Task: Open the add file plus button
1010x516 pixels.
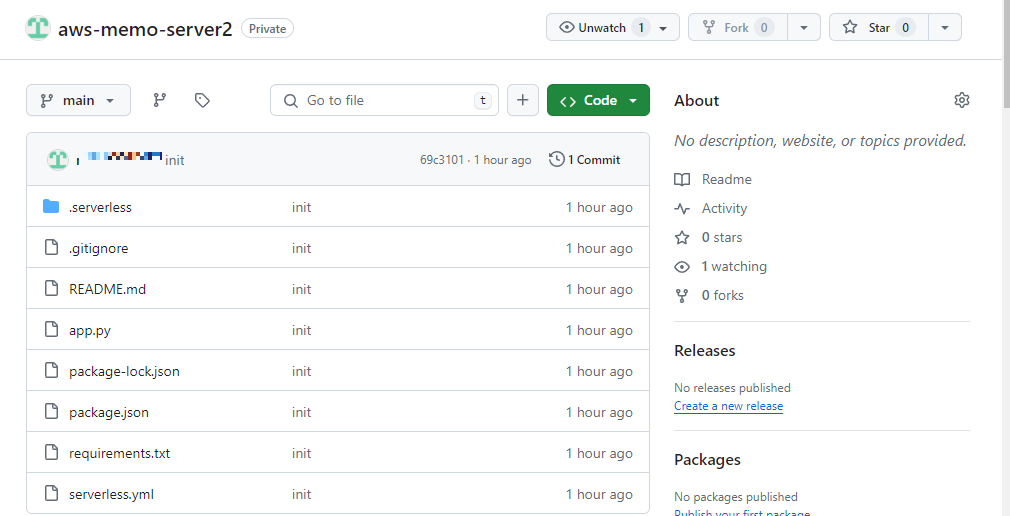Action: pos(523,100)
